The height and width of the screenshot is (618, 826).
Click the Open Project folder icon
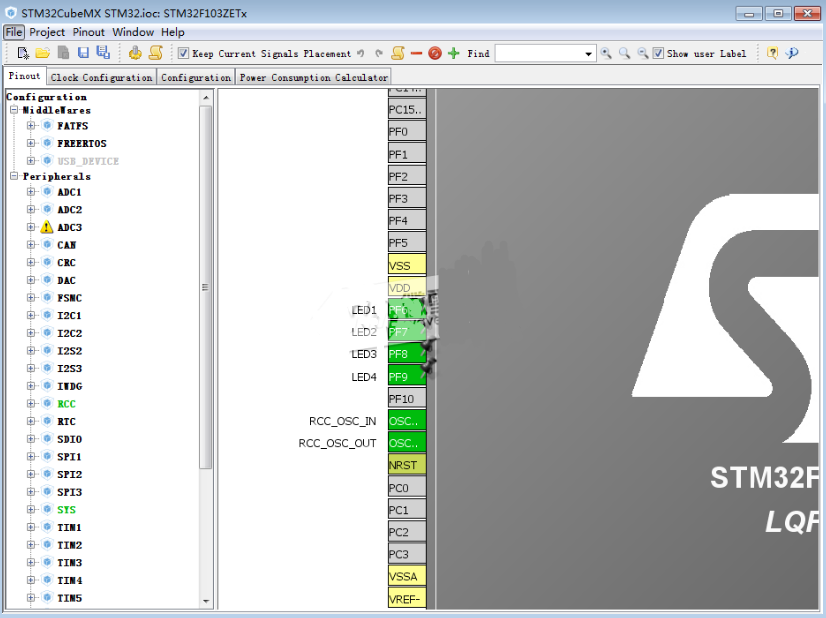pos(43,53)
